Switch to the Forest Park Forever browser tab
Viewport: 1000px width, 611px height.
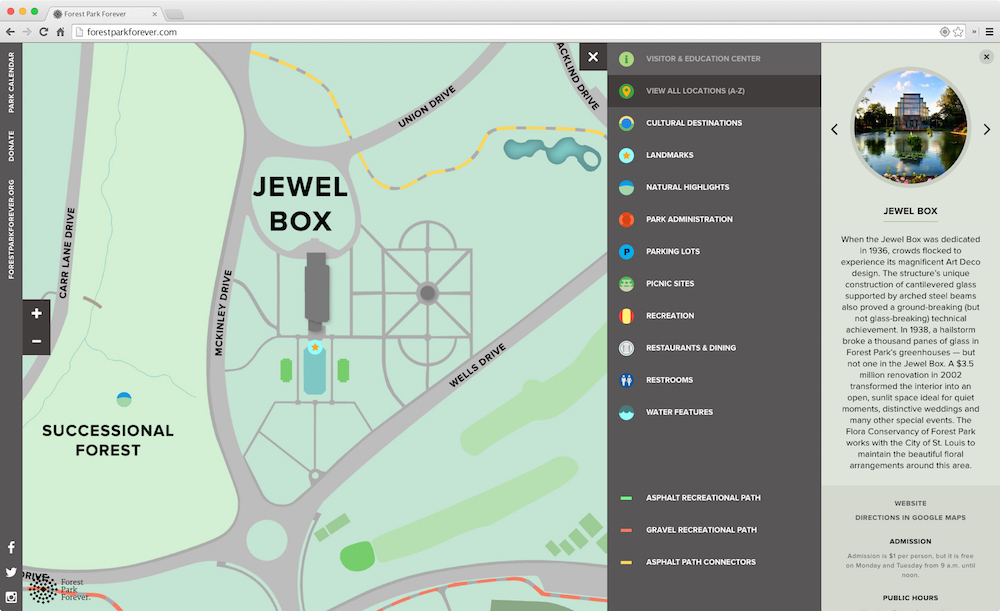pyautogui.click(x=105, y=14)
